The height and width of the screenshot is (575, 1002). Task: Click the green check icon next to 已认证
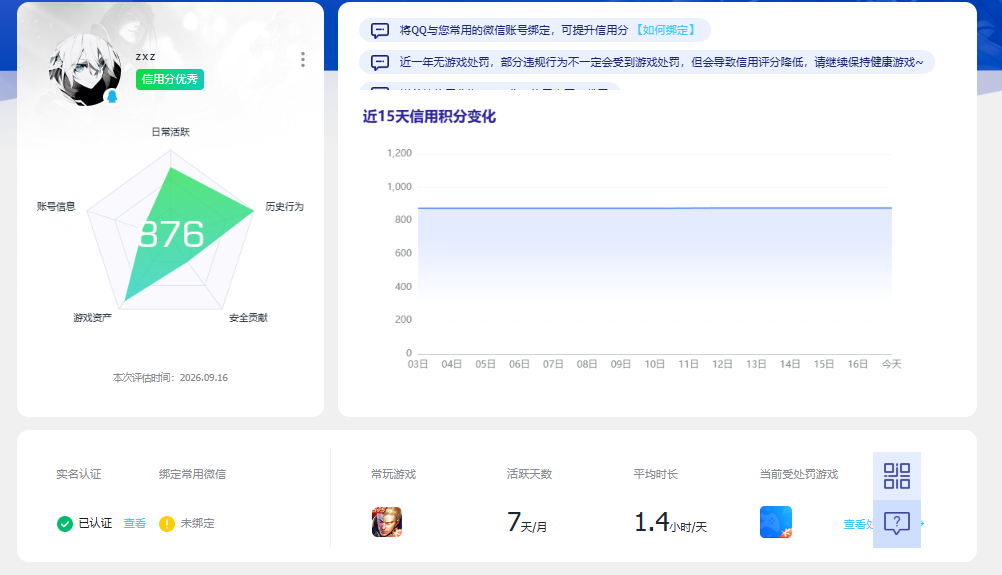coord(65,524)
